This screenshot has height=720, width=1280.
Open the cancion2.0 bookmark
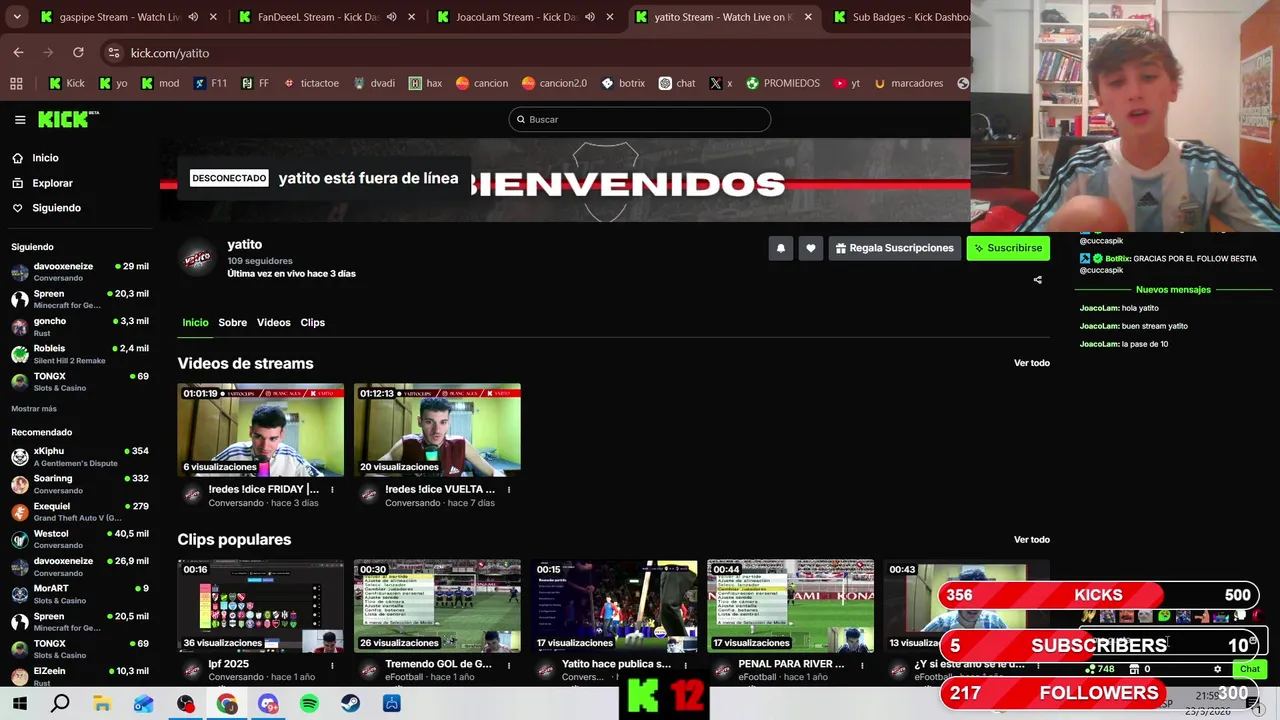554,83
